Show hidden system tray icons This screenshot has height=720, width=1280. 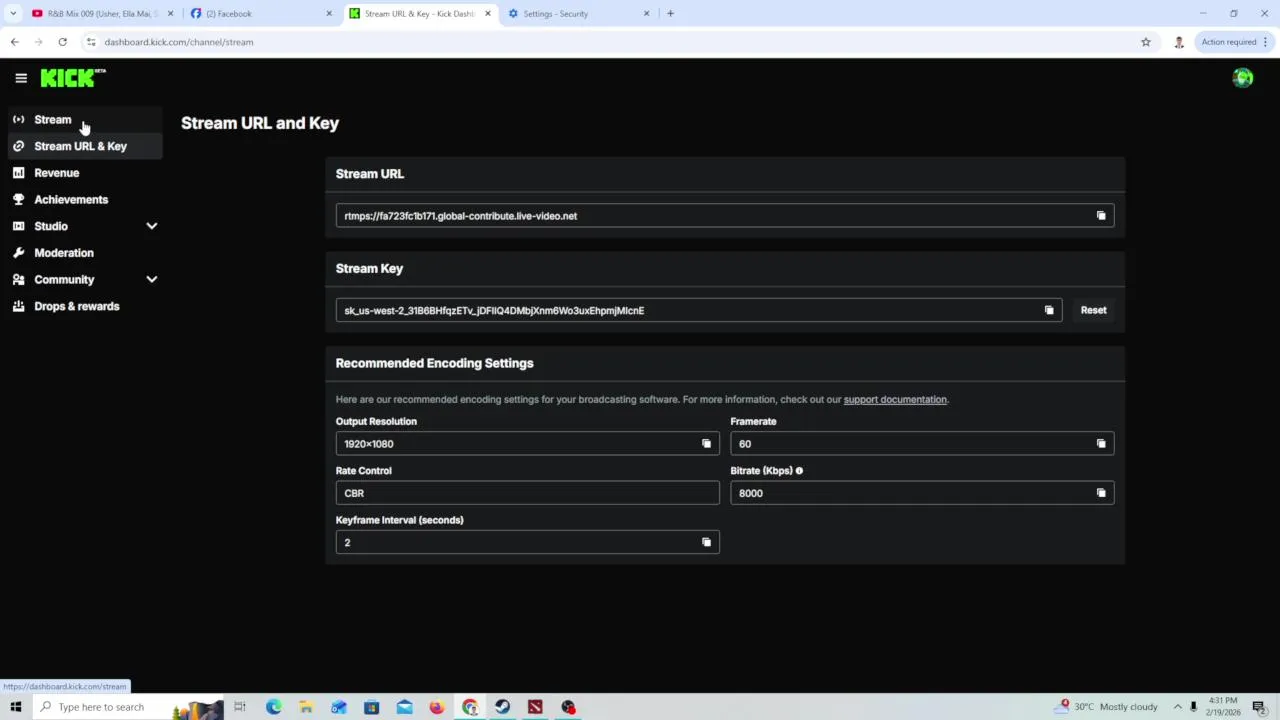coord(1177,707)
